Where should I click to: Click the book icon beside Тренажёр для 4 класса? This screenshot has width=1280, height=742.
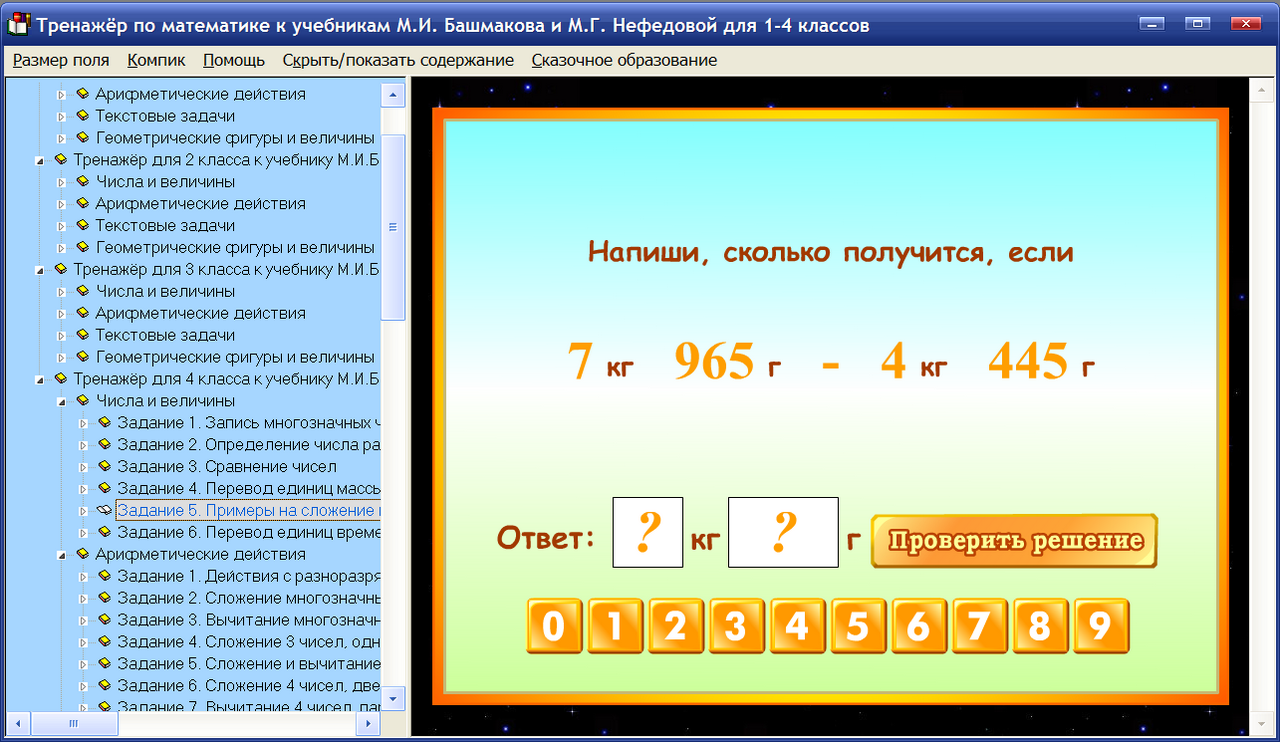click(60, 378)
